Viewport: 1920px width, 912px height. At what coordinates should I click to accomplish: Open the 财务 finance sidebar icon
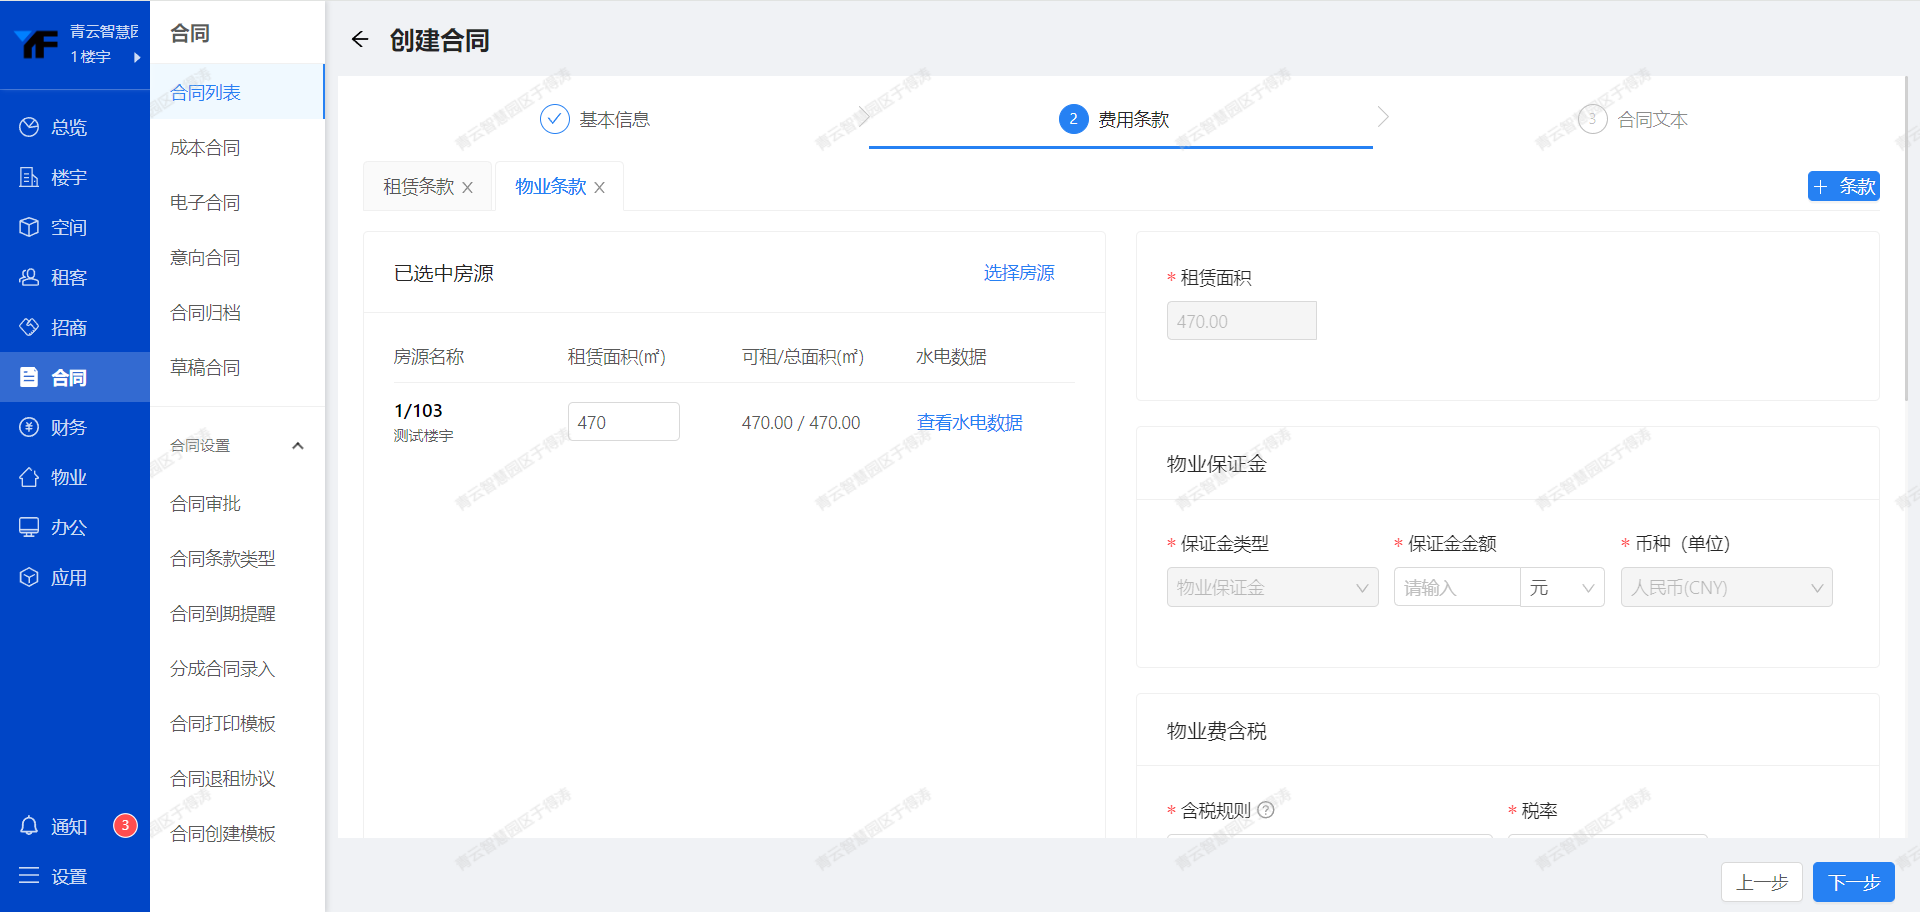[x=29, y=427]
